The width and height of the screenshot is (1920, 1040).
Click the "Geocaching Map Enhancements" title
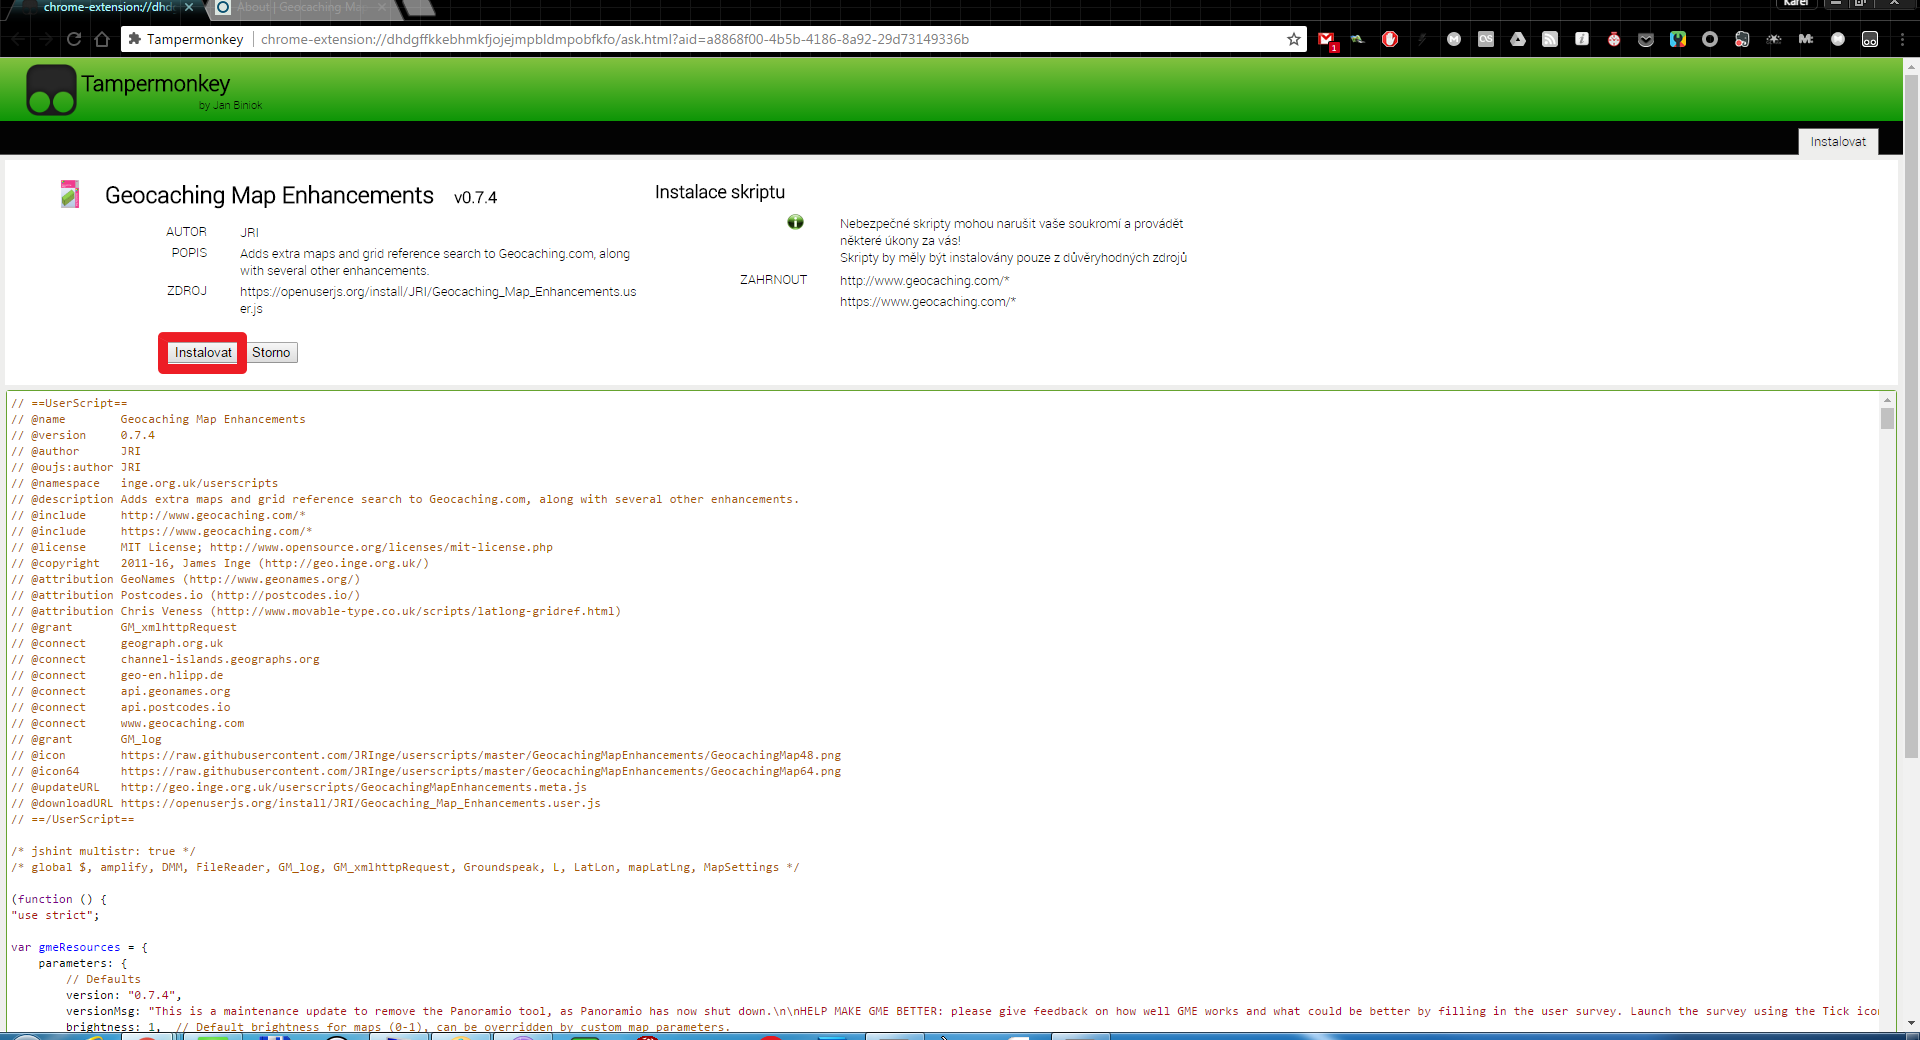coord(269,195)
